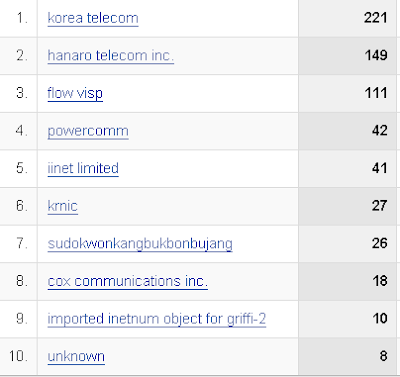The width and height of the screenshot is (400, 377).
Task: Select the cox communications inc. link
Action: point(128,281)
